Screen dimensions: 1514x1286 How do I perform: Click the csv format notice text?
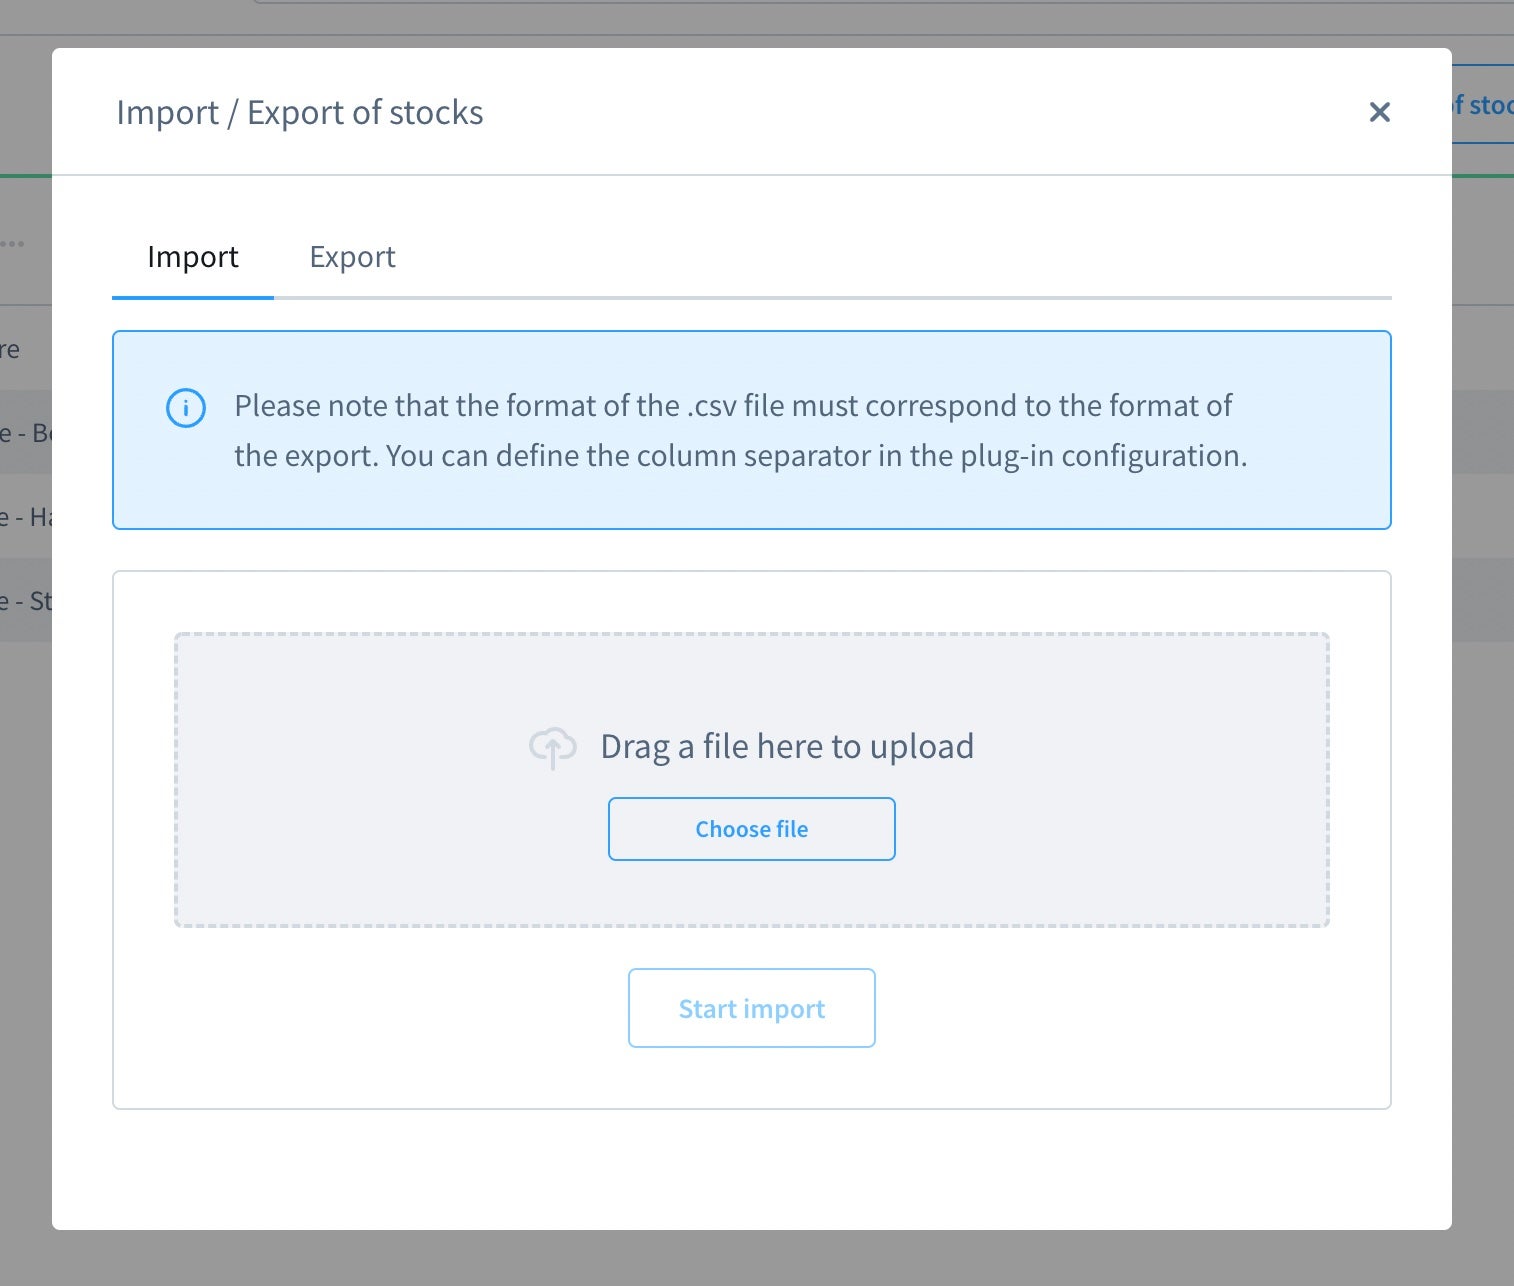(x=740, y=430)
